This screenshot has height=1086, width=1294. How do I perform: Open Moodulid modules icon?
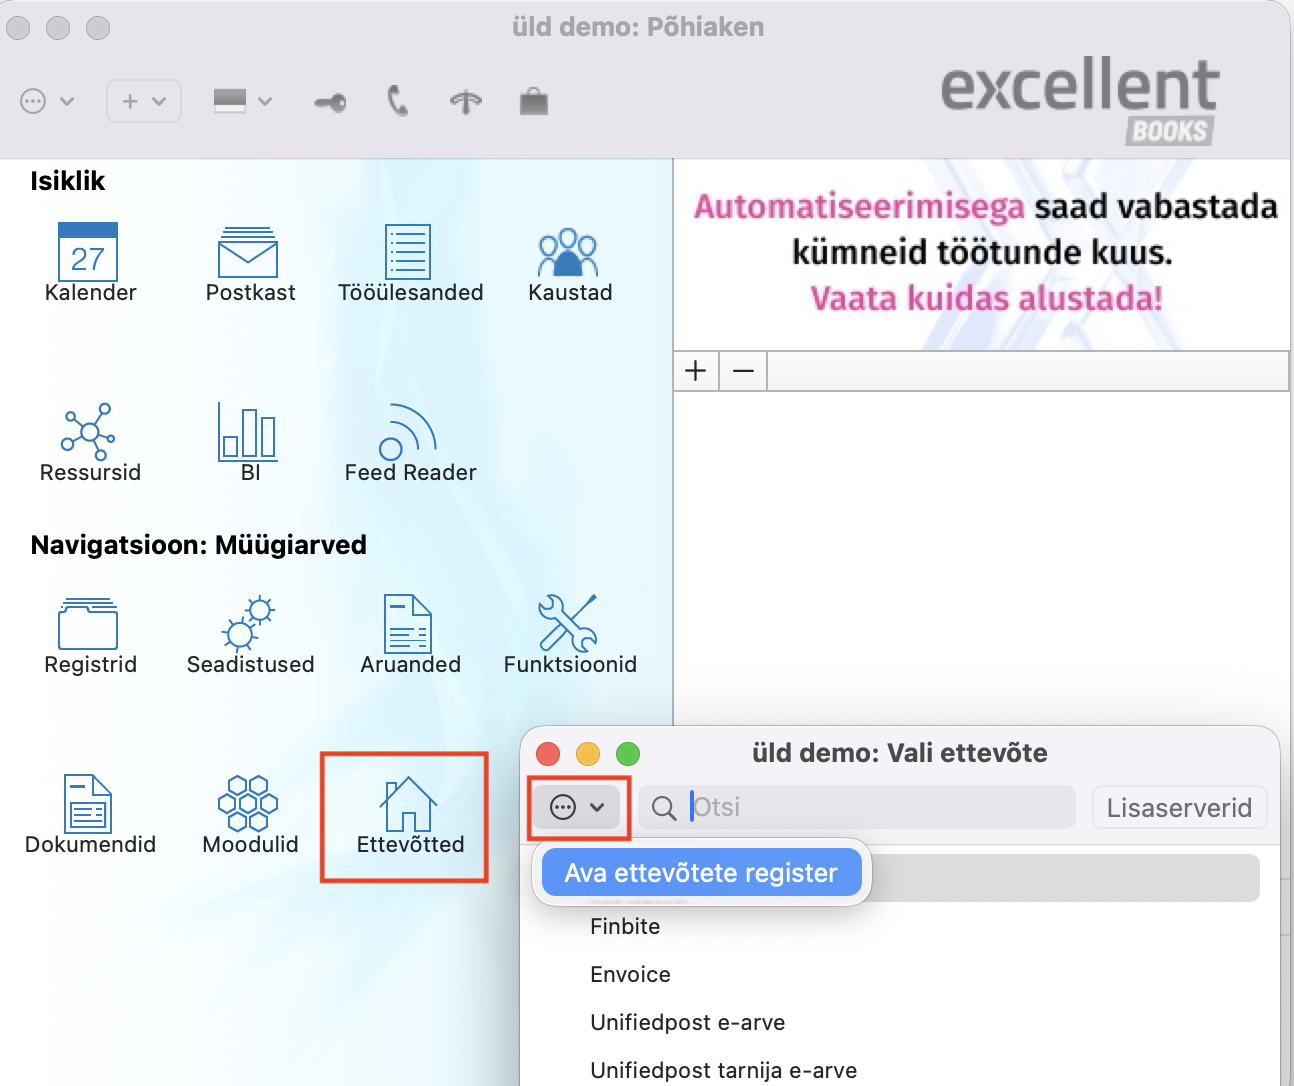click(248, 803)
